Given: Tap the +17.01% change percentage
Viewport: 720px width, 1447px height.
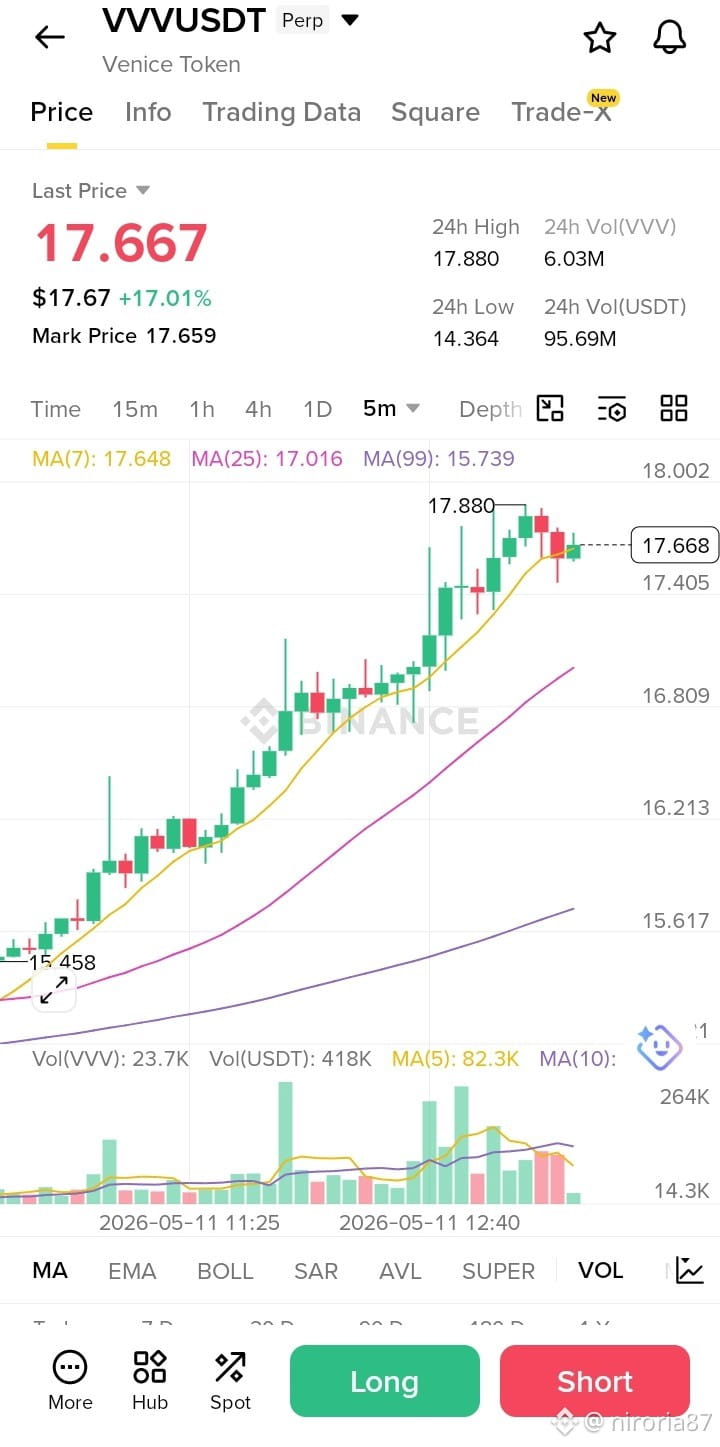Looking at the screenshot, I should click(x=165, y=298).
